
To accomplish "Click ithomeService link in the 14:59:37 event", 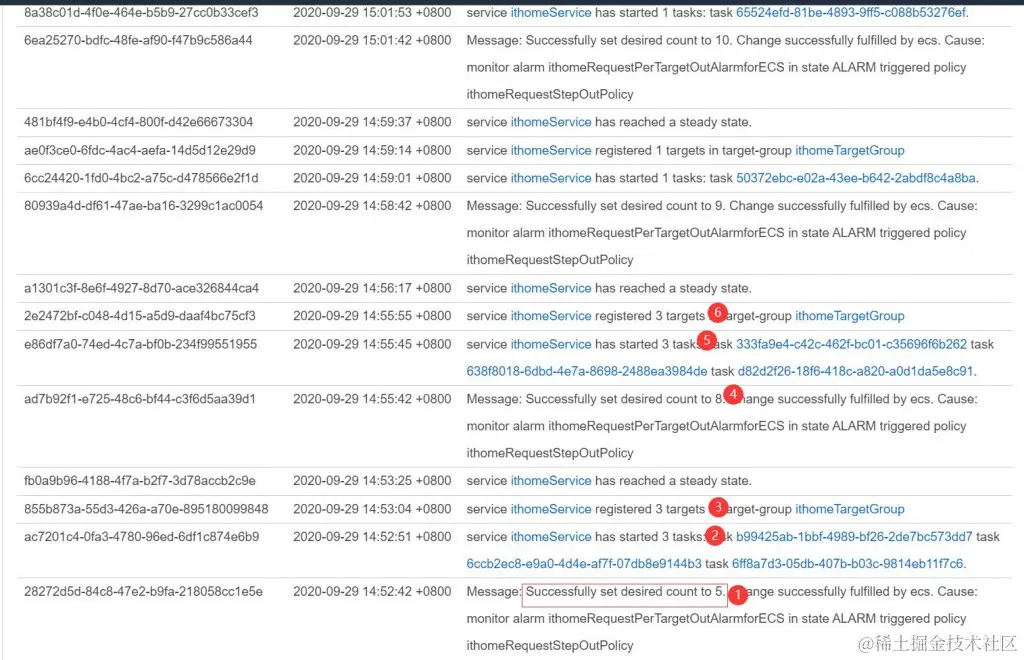I will 551,122.
